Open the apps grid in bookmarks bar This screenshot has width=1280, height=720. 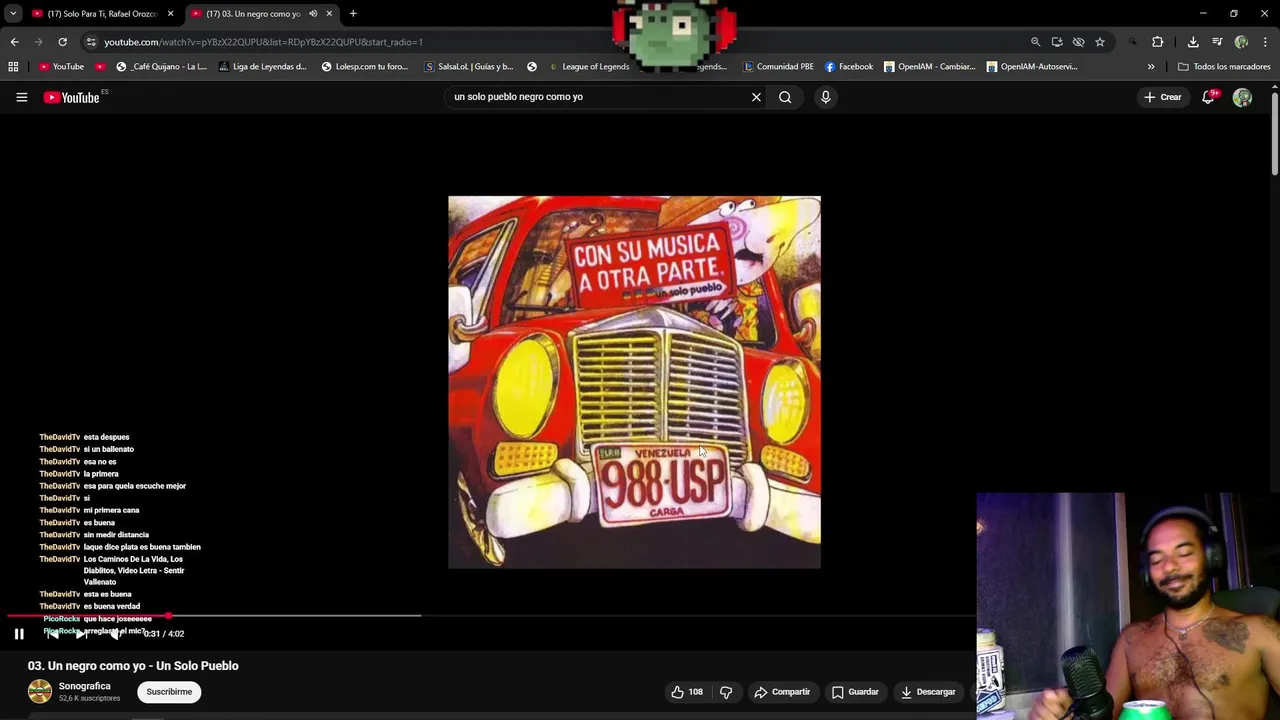[x=13, y=67]
